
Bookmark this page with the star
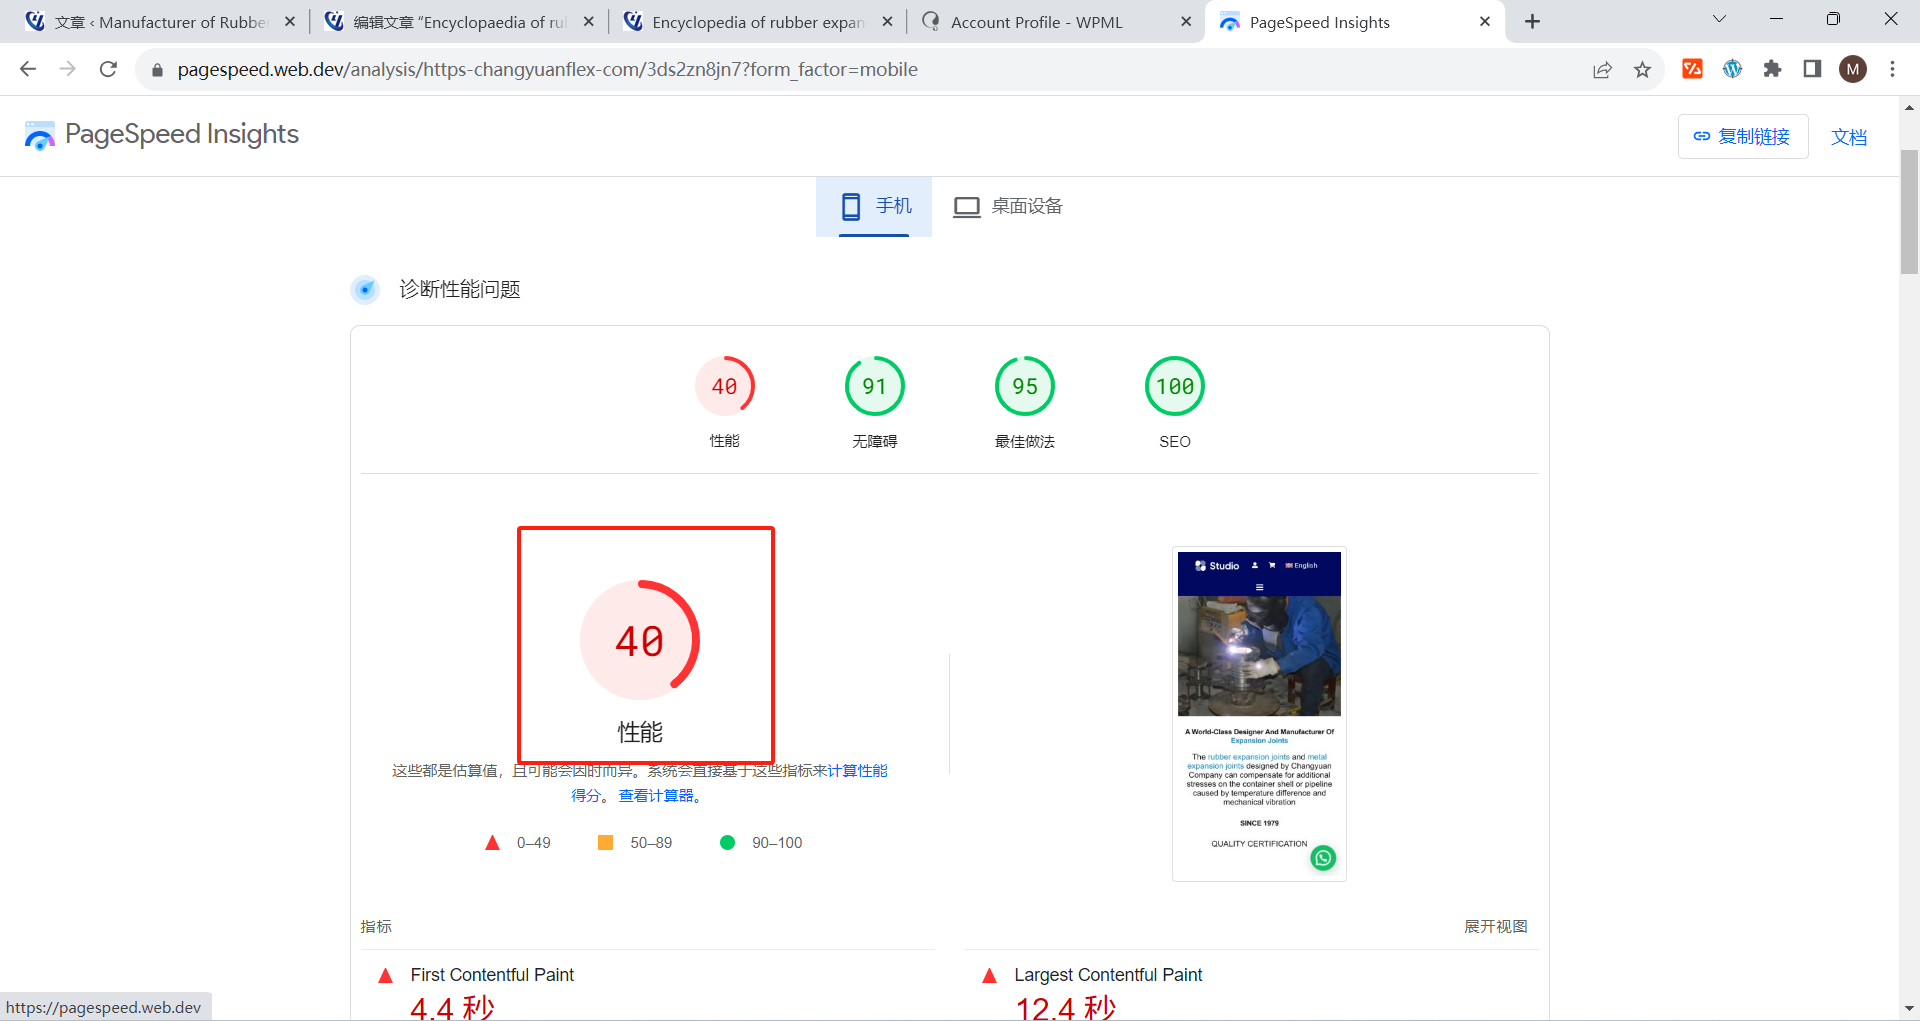pyautogui.click(x=1642, y=69)
